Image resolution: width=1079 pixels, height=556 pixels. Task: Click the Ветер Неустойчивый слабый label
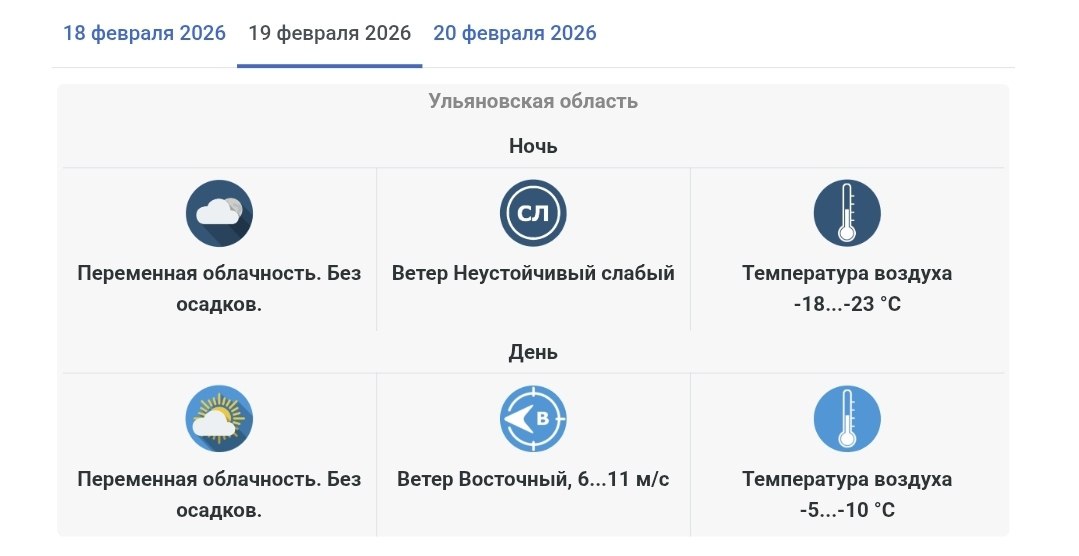tap(533, 273)
